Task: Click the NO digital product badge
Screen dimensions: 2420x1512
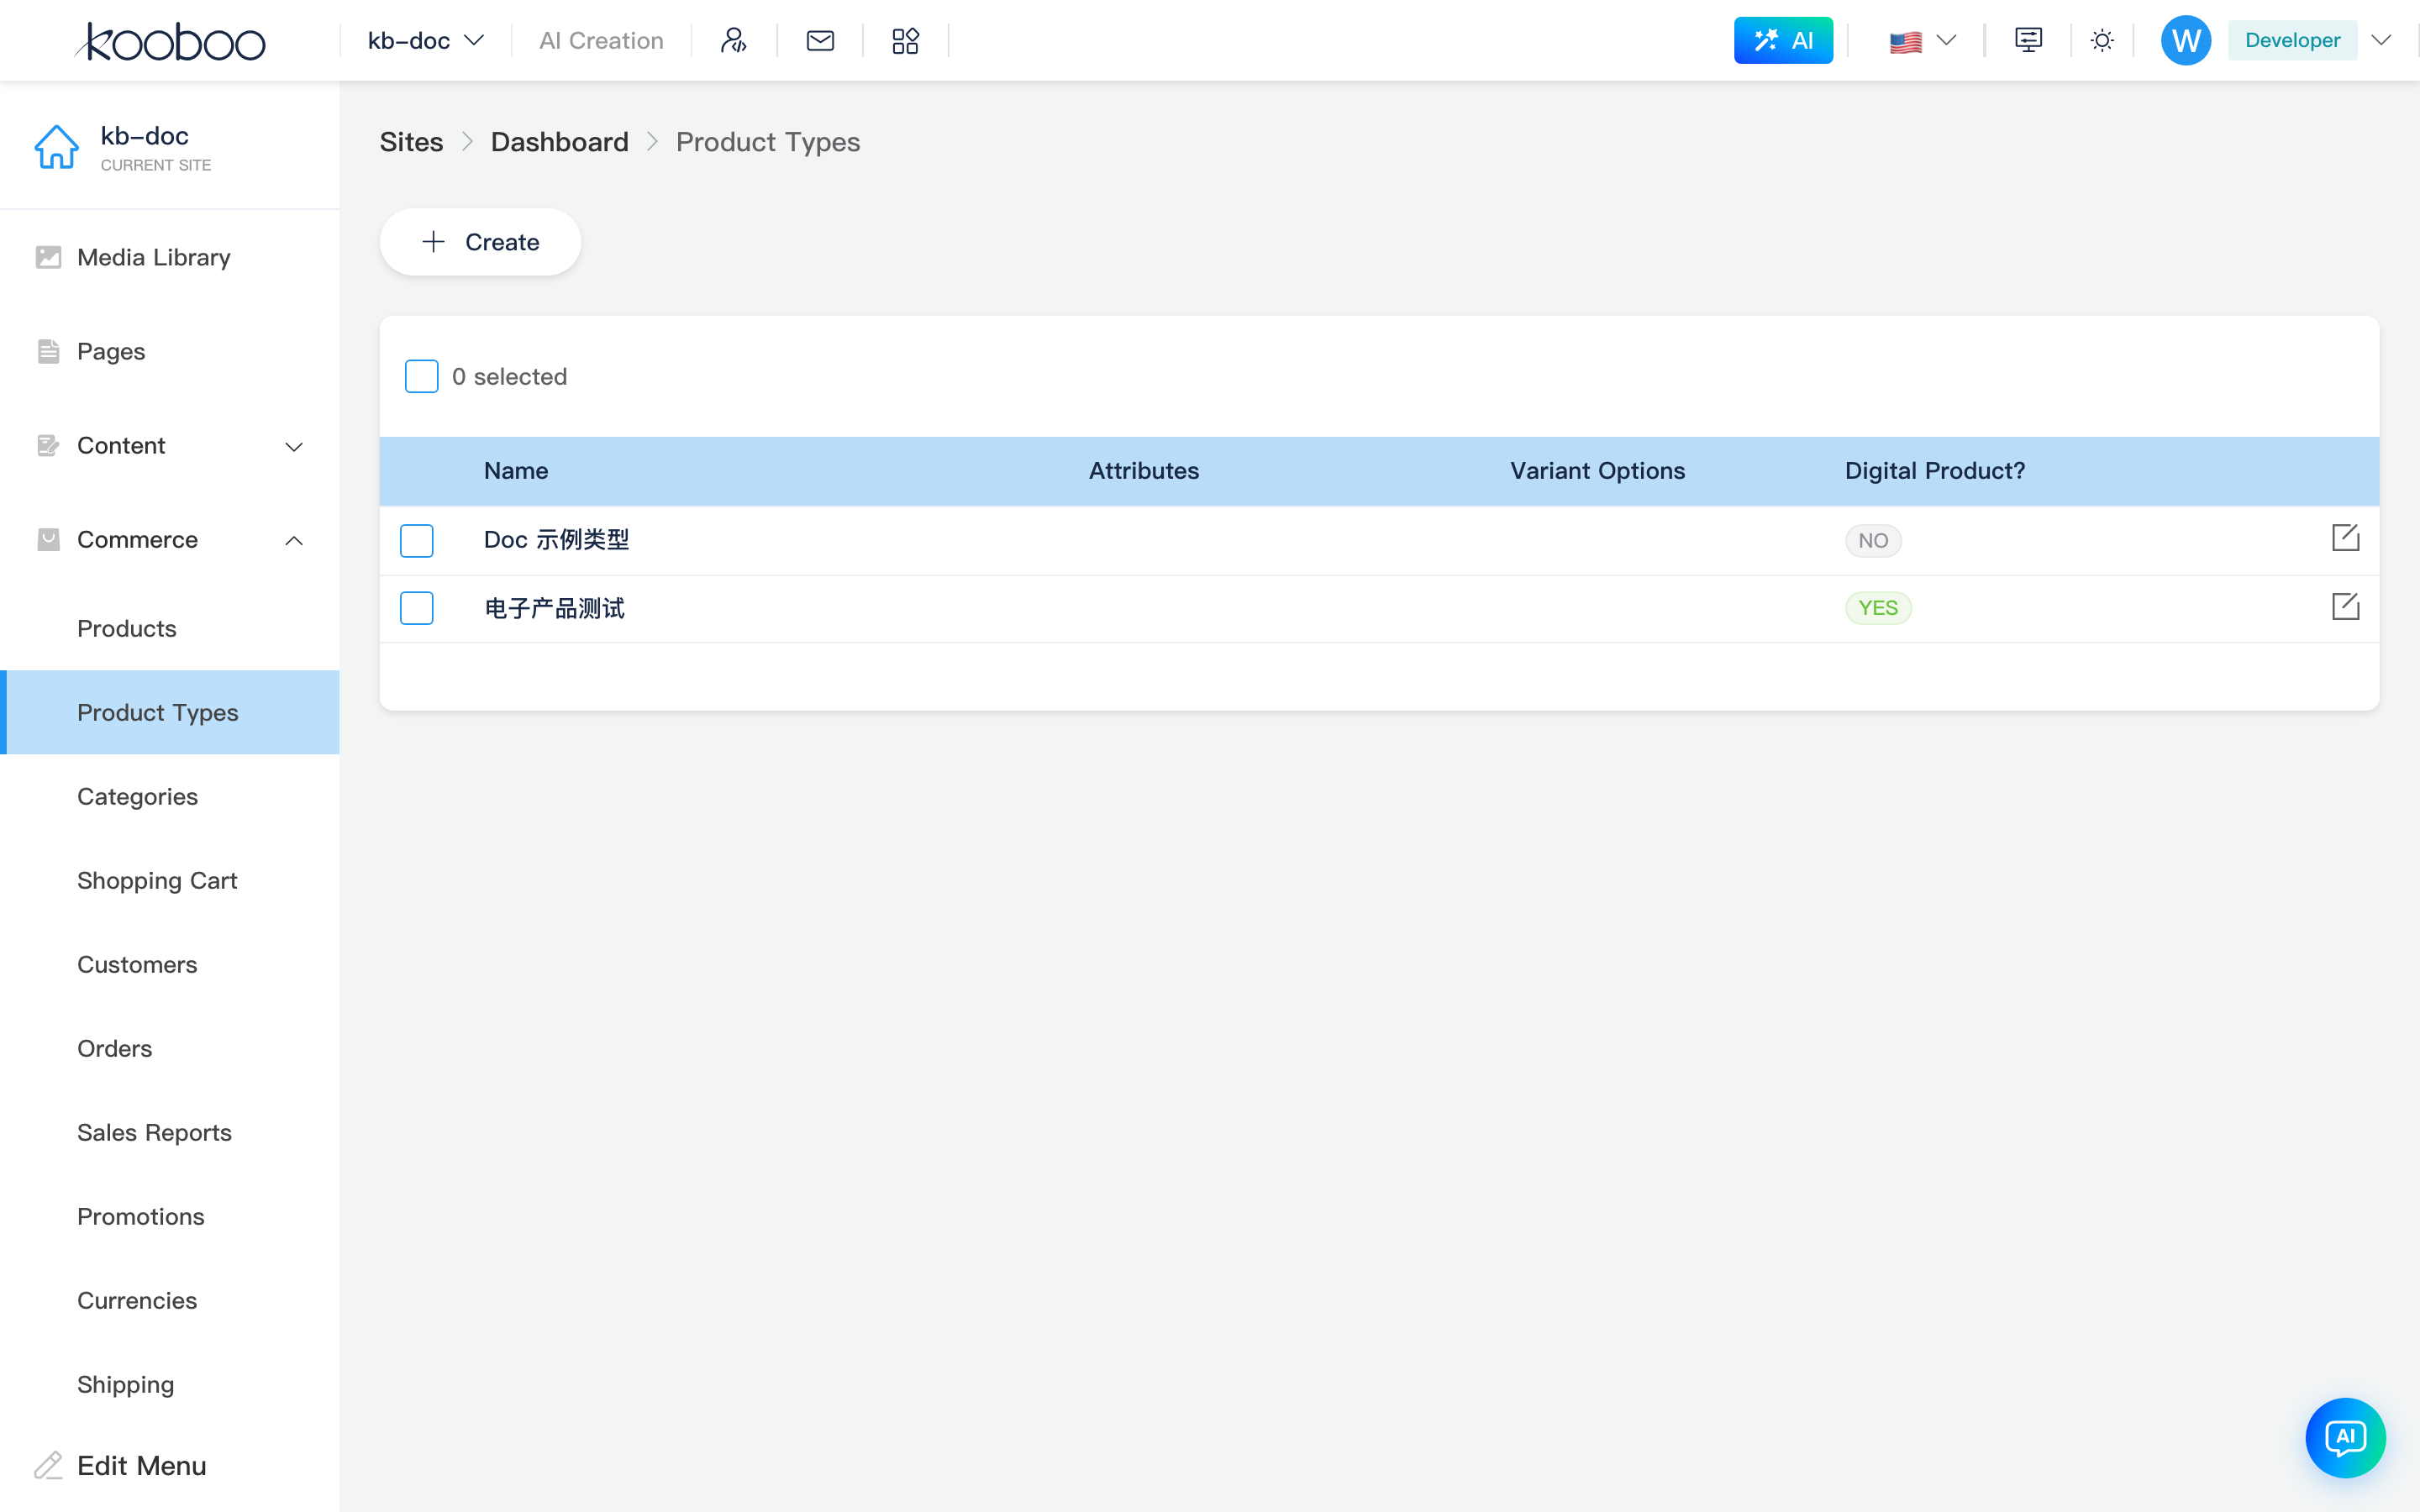Action: (1873, 541)
